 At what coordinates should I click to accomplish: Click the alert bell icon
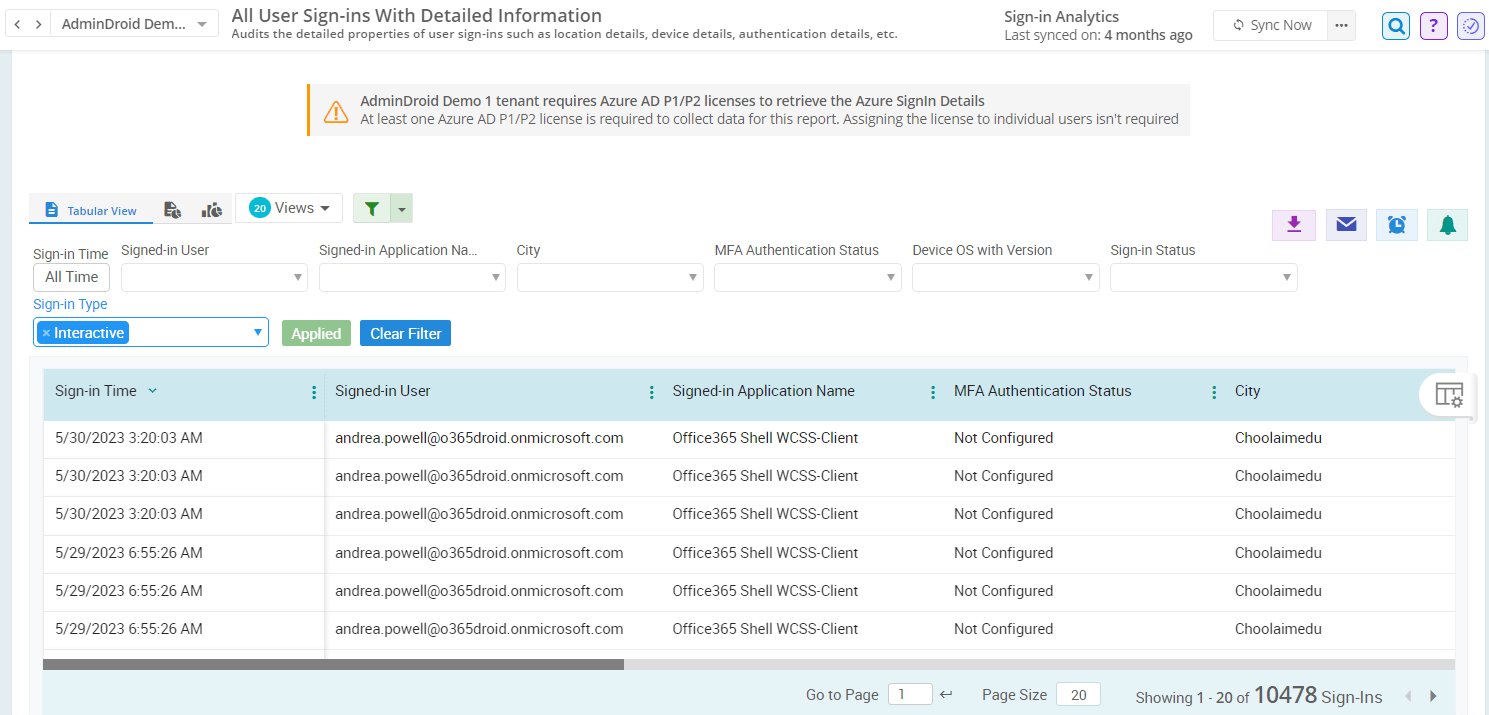pyautogui.click(x=1448, y=225)
